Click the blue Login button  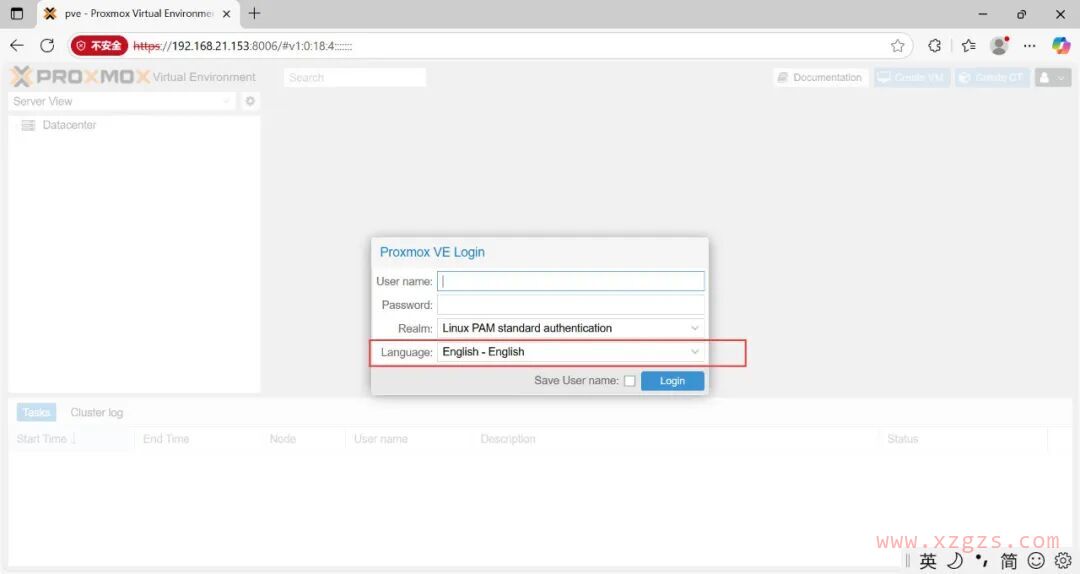click(672, 381)
